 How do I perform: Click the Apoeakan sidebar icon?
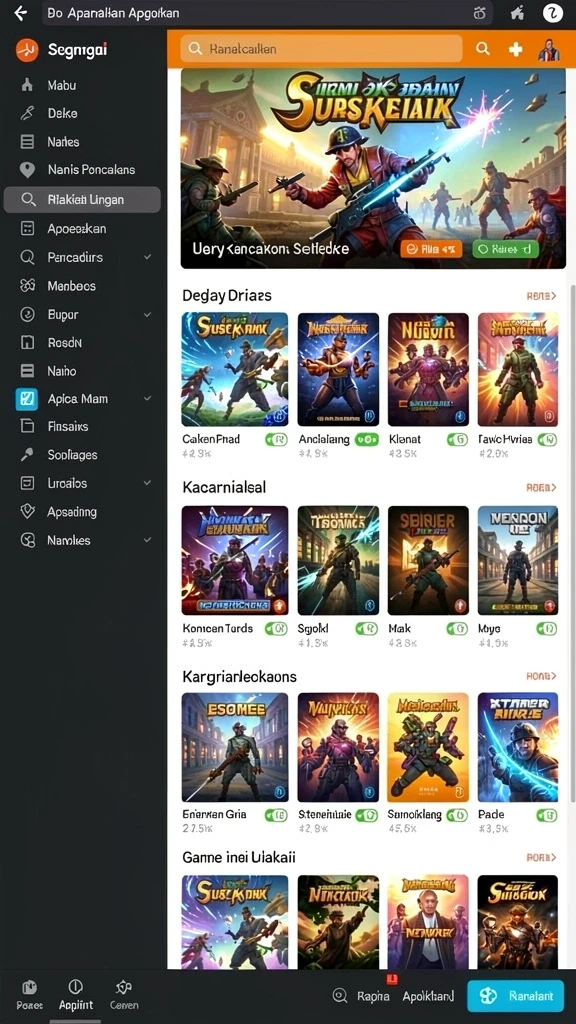(27, 229)
